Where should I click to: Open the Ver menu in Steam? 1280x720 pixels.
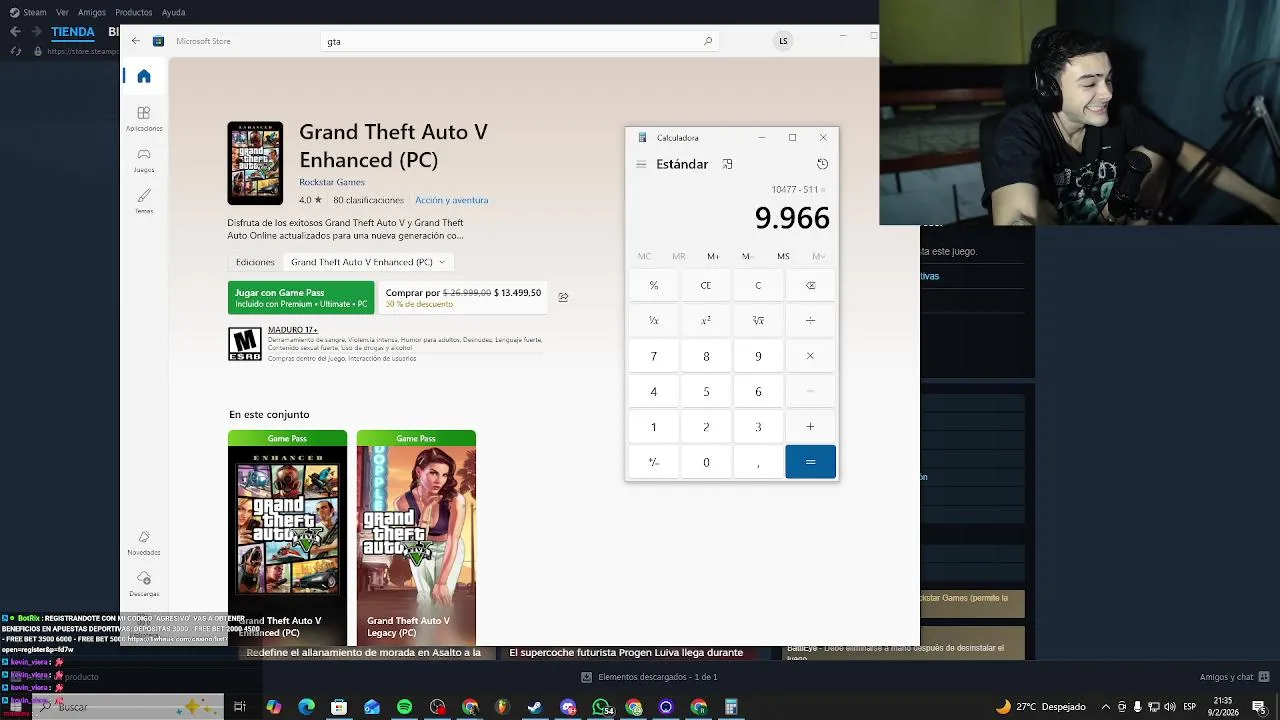point(63,12)
